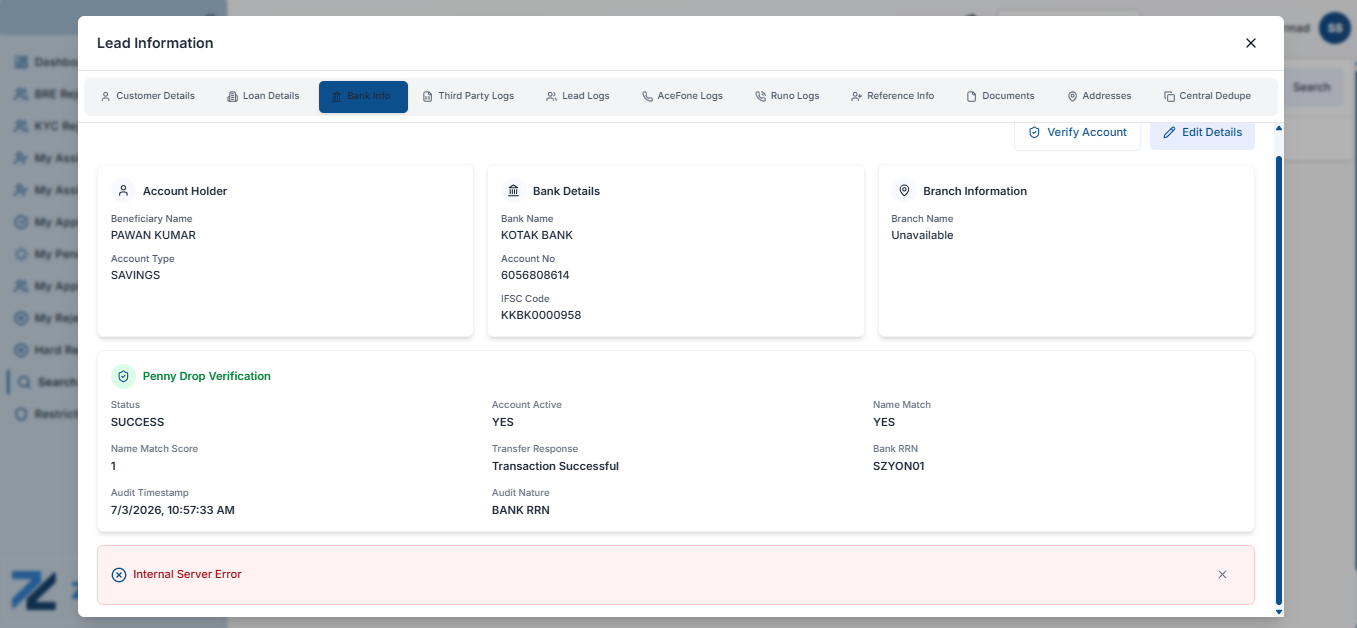
Task: Click the shield icon in Verify Account
Action: coord(1035,133)
